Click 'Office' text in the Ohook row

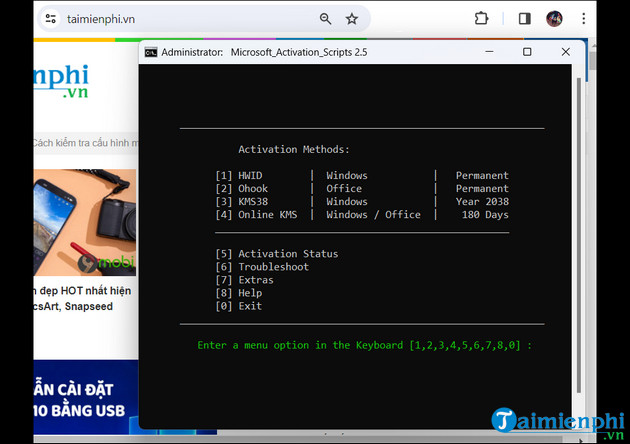click(x=344, y=188)
